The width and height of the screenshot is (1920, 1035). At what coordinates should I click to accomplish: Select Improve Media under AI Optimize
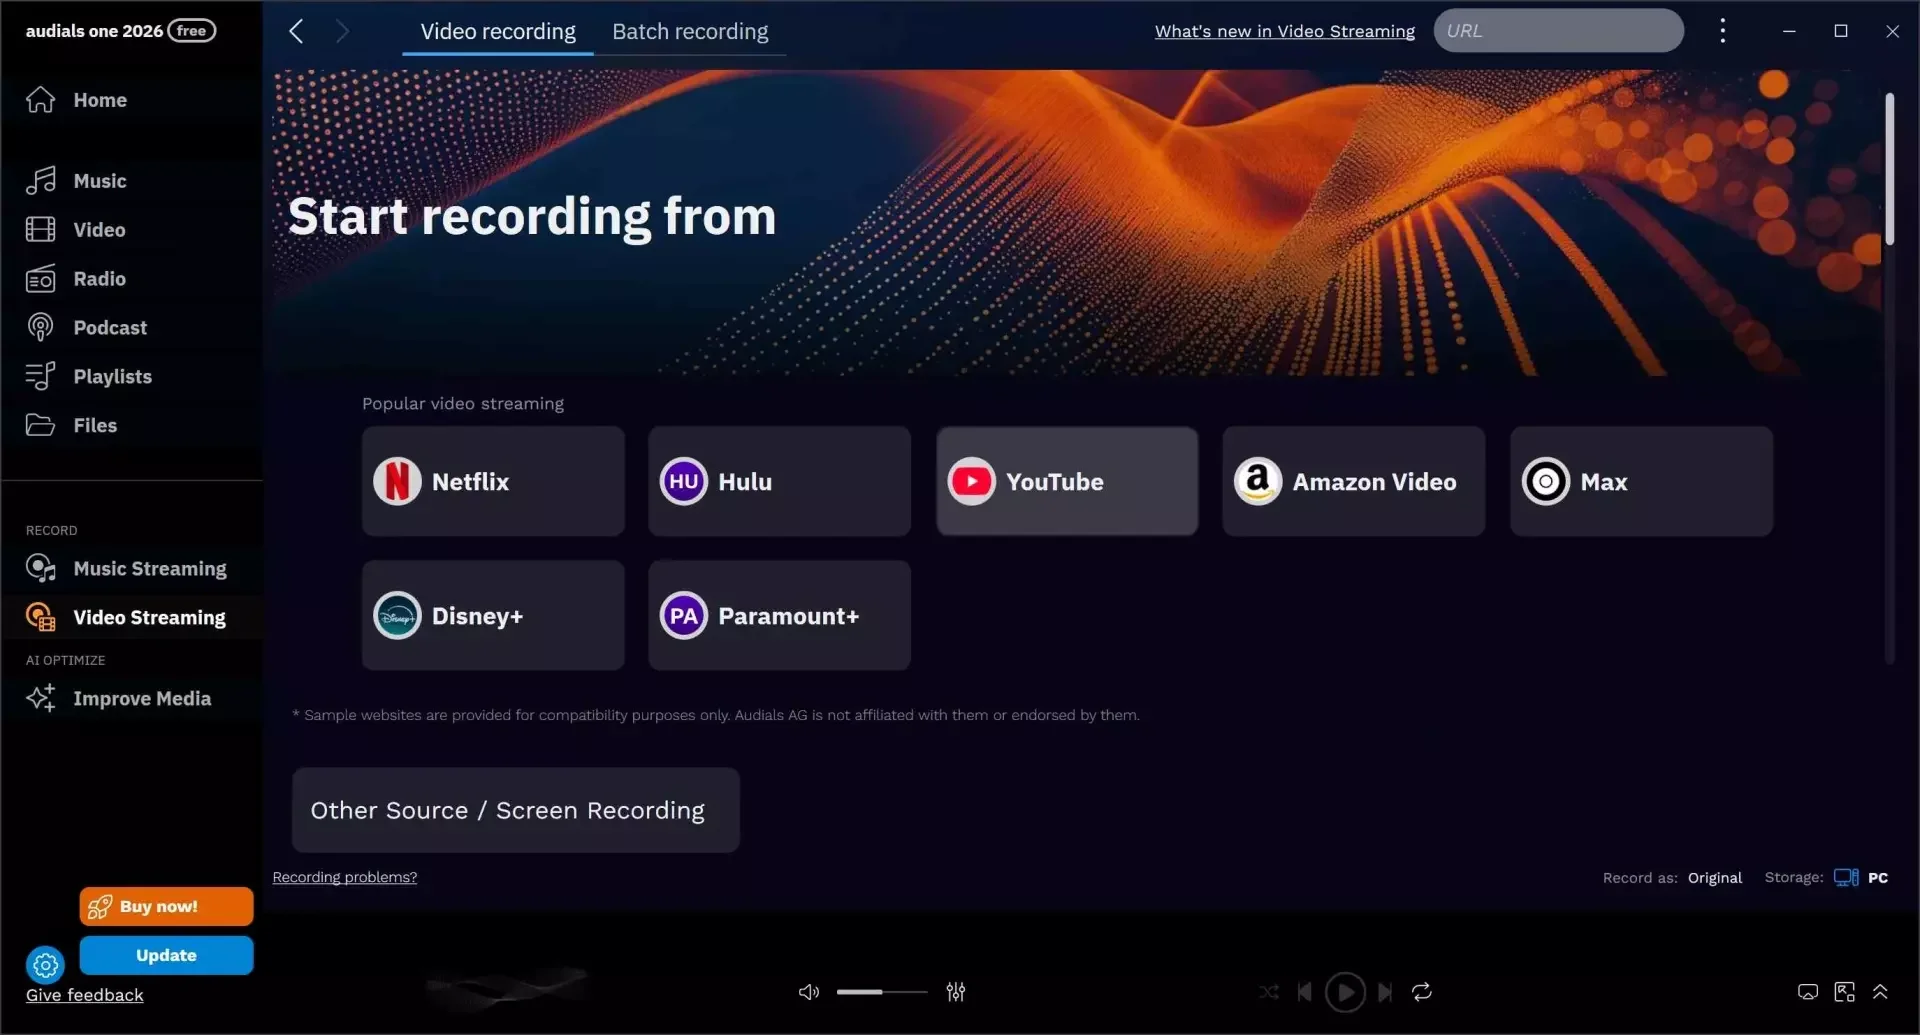(x=142, y=698)
